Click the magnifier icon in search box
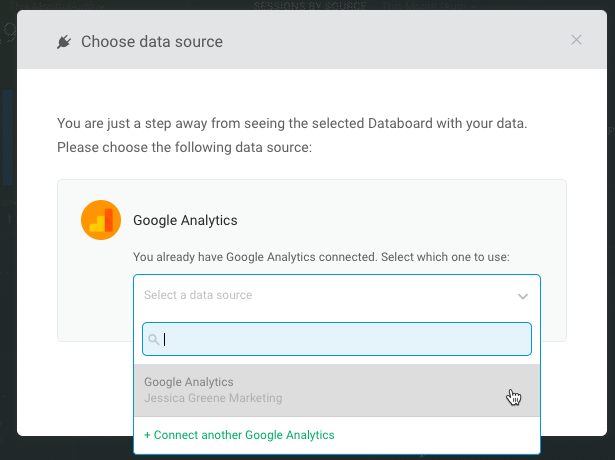 click(154, 340)
